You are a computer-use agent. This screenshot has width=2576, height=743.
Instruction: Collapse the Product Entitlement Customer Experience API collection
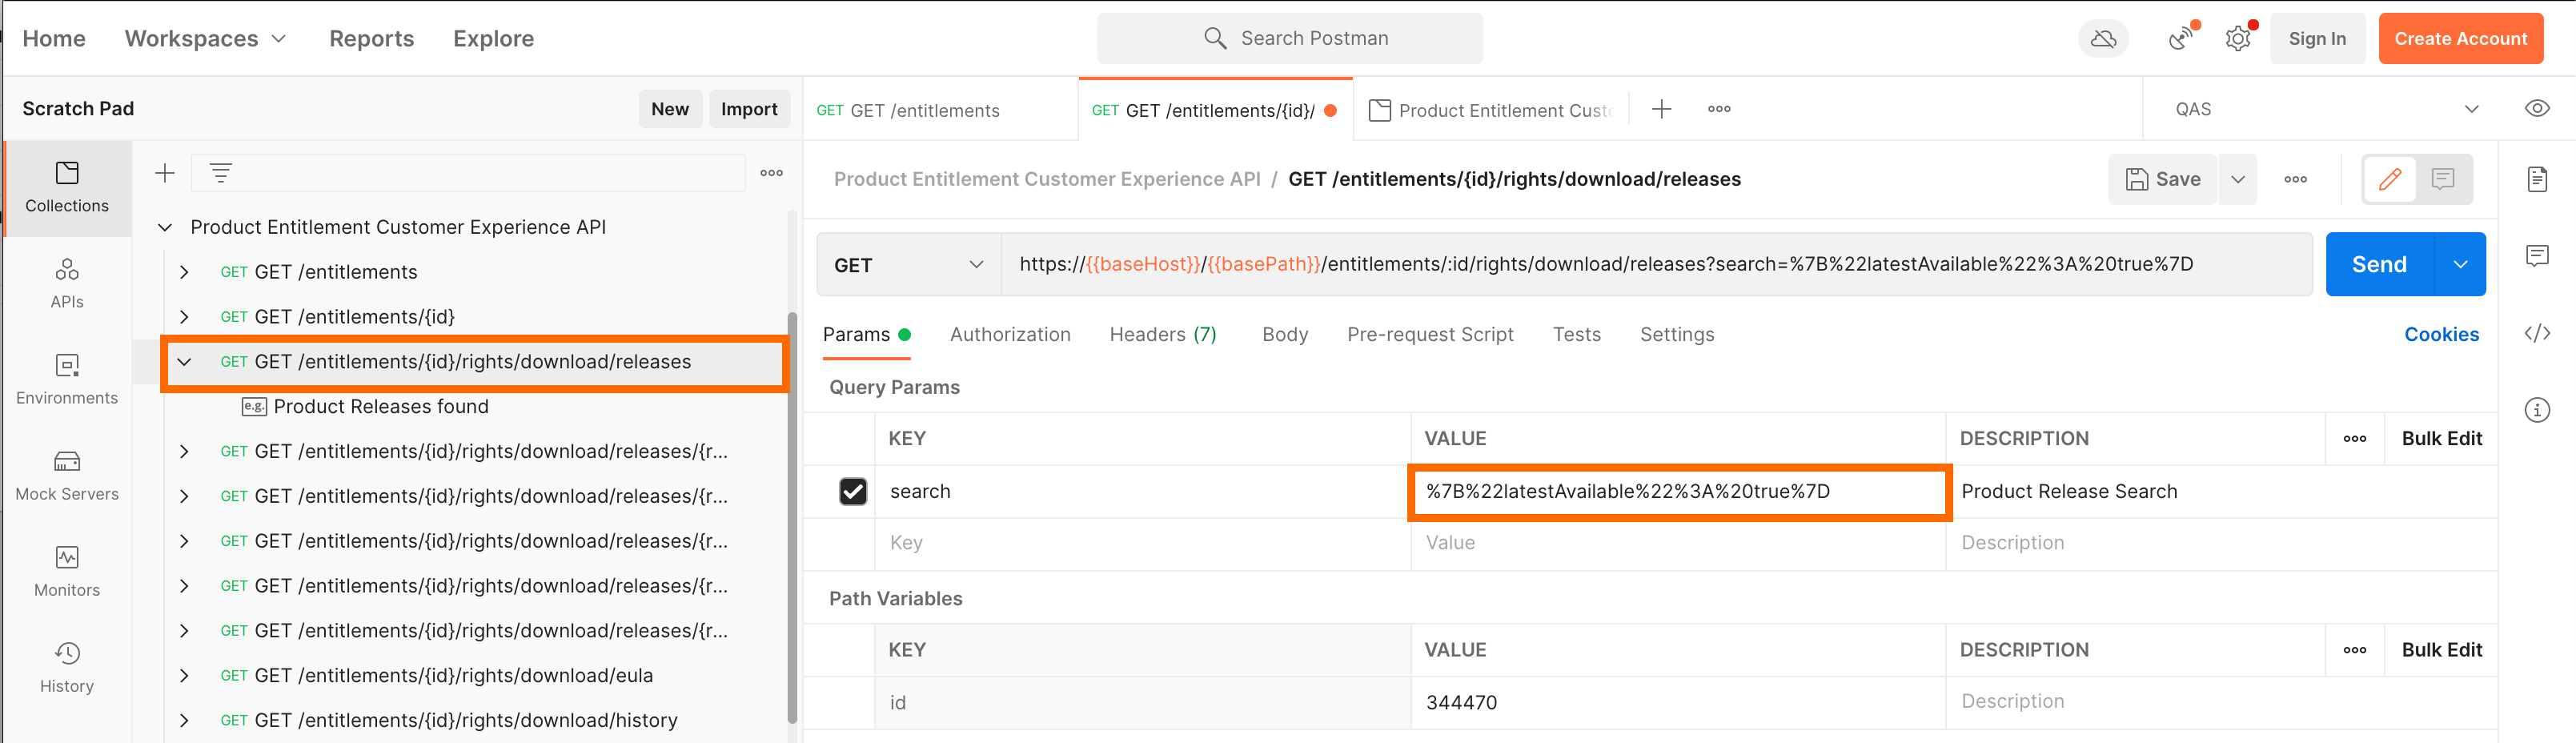point(165,228)
